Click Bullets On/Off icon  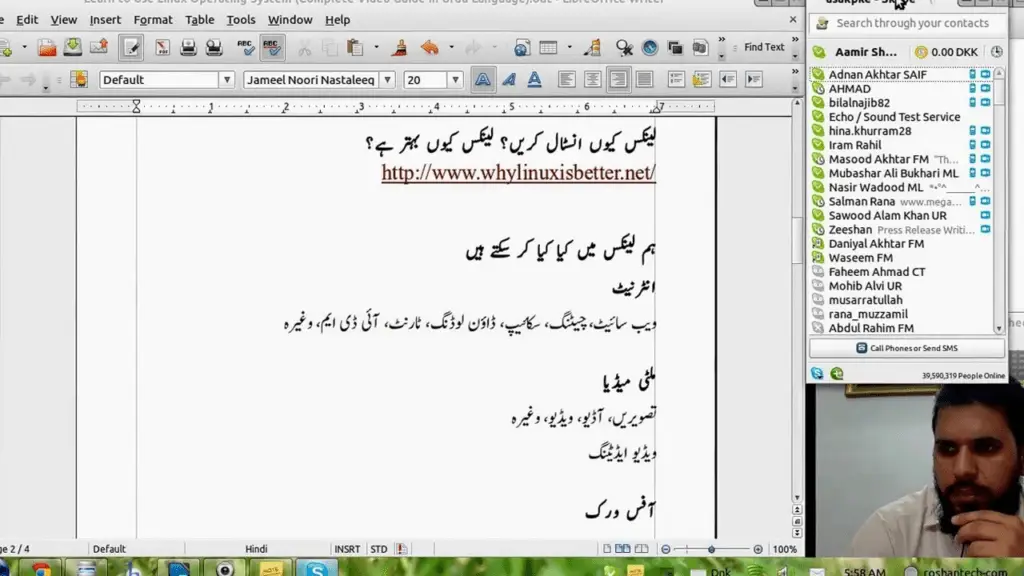701,80
